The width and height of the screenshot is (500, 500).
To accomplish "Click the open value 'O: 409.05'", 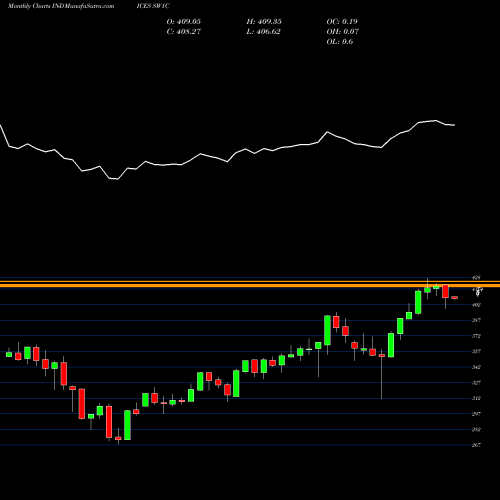I will coord(184,22).
